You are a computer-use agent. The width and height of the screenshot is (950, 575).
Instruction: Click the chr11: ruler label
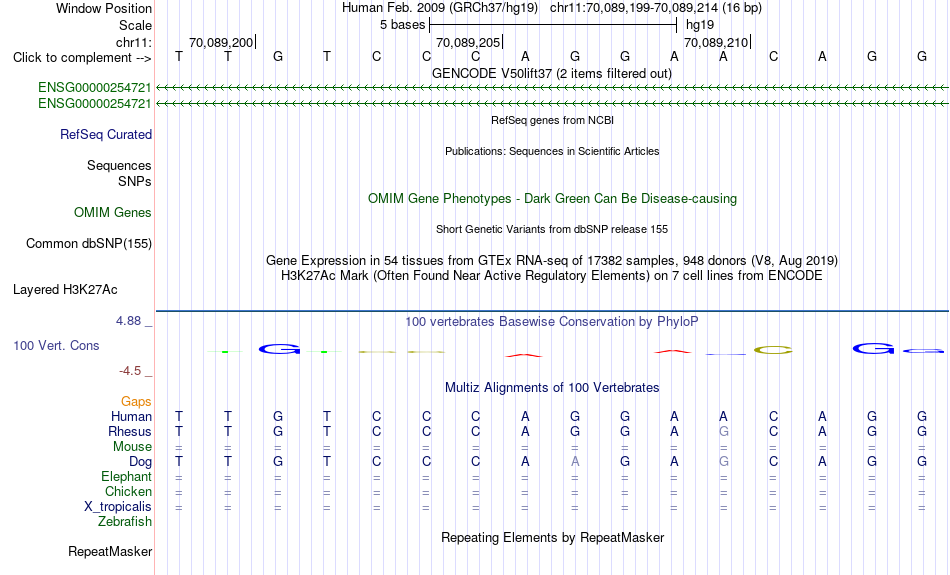click(134, 42)
